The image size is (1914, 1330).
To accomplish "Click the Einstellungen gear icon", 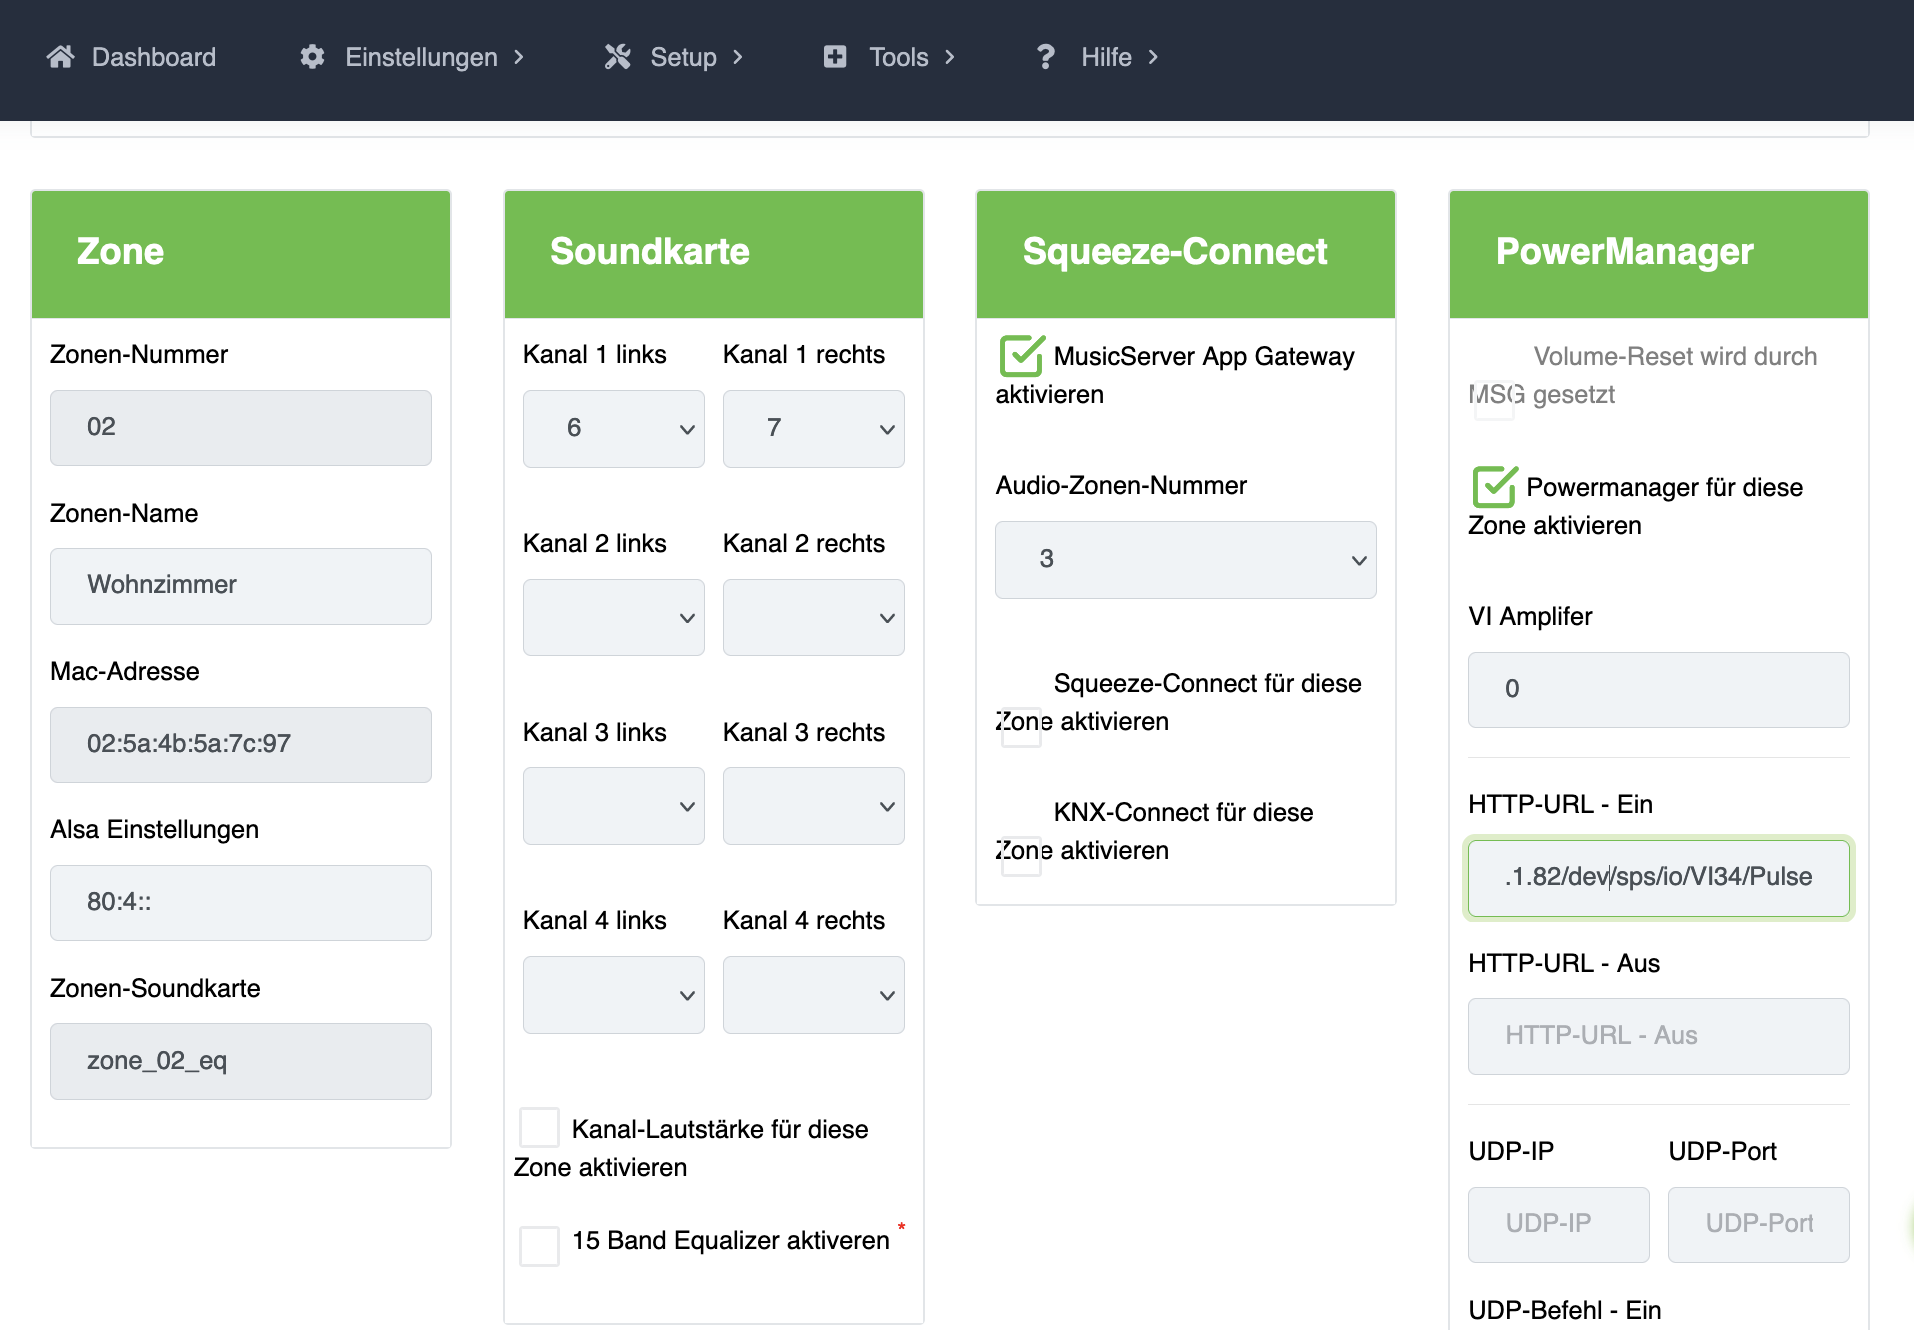I will pos(312,57).
